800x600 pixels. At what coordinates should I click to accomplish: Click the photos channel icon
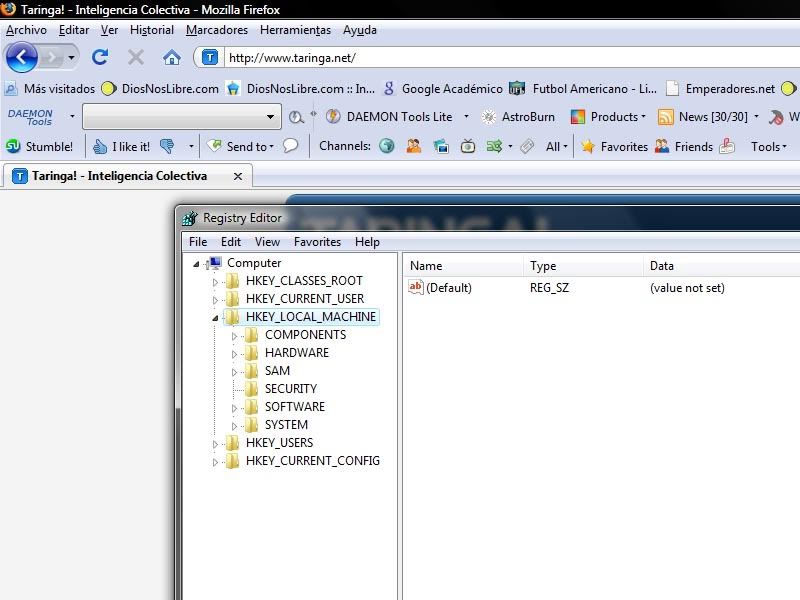pos(441,146)
